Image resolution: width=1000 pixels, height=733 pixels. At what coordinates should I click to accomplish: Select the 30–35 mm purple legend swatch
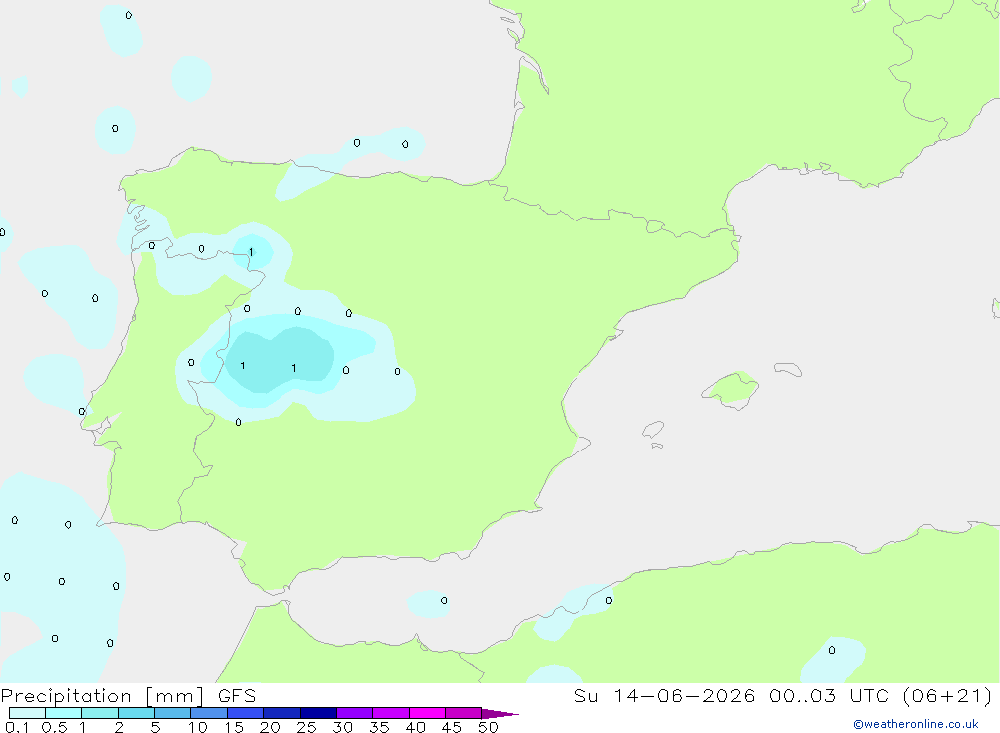pyautogui.click(x=355, y=713)
